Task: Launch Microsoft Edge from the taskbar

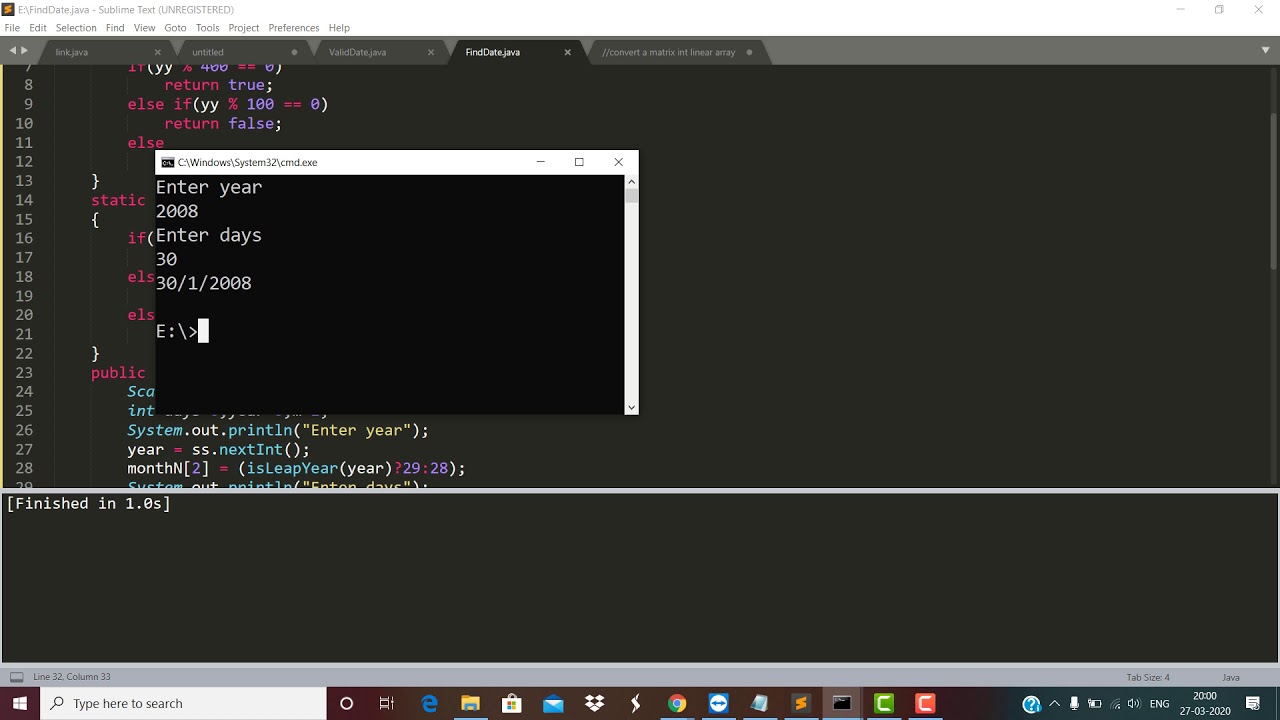Action: click(x=429, y=703)
